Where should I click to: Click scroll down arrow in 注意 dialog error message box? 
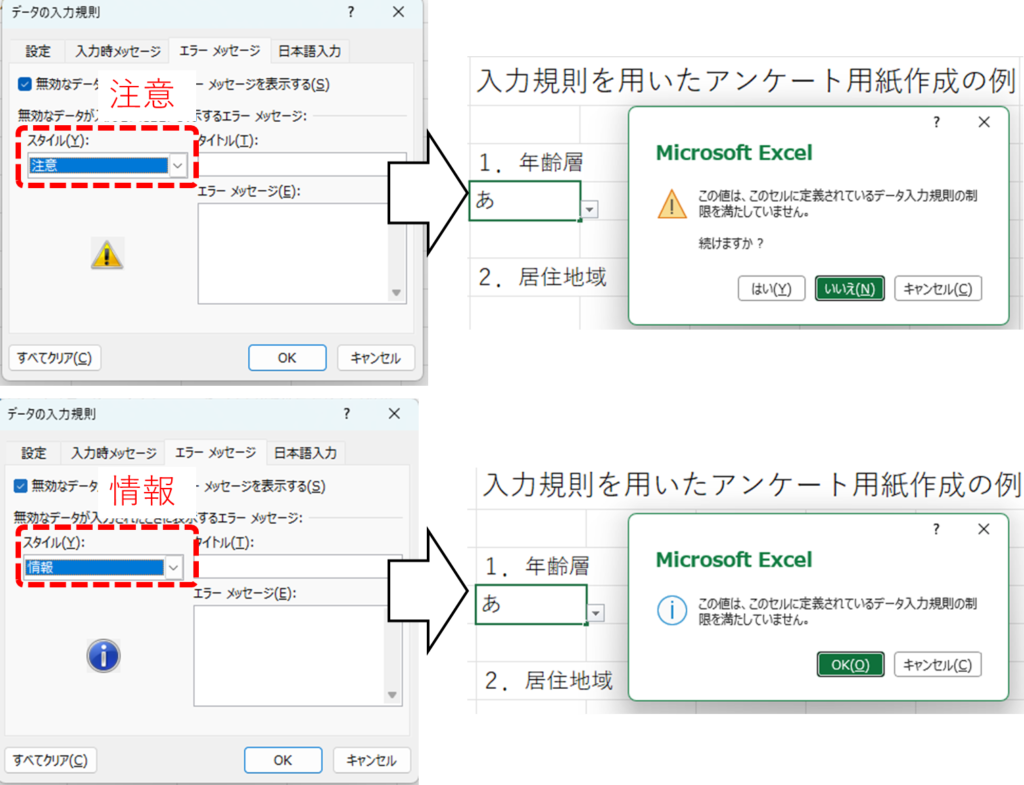tap(397, 292)
